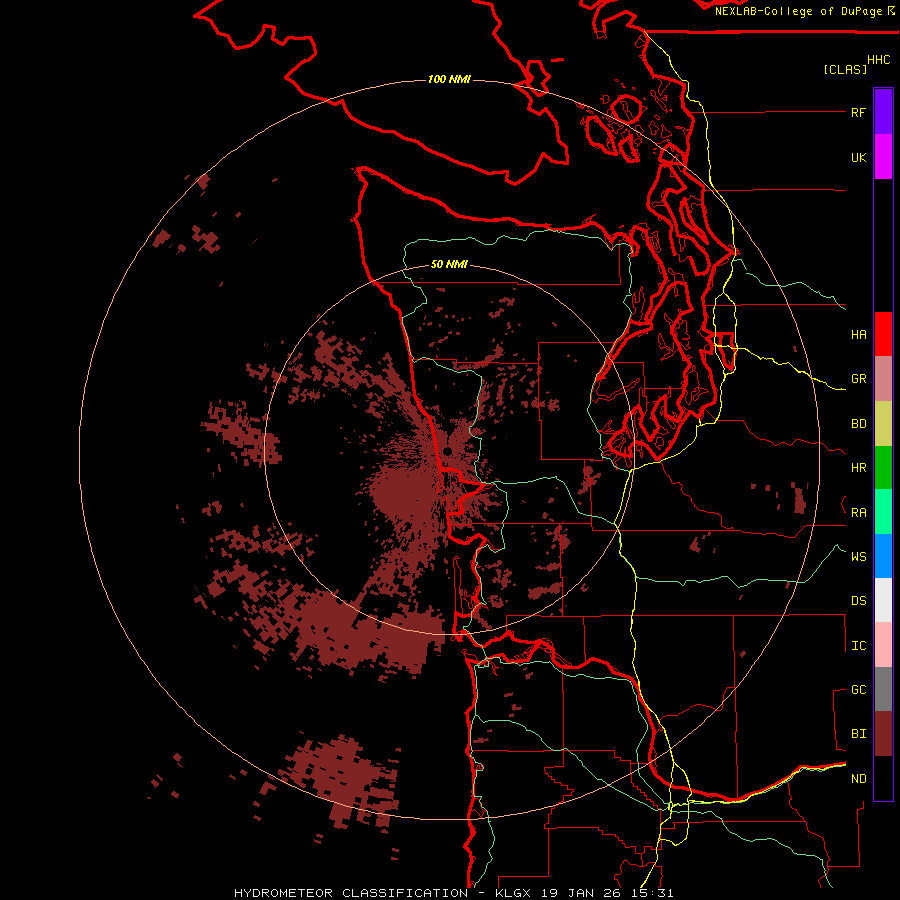
Task: Click the 50 NMI range ring label
Action: pyautogui.click(x=449, y=264)
